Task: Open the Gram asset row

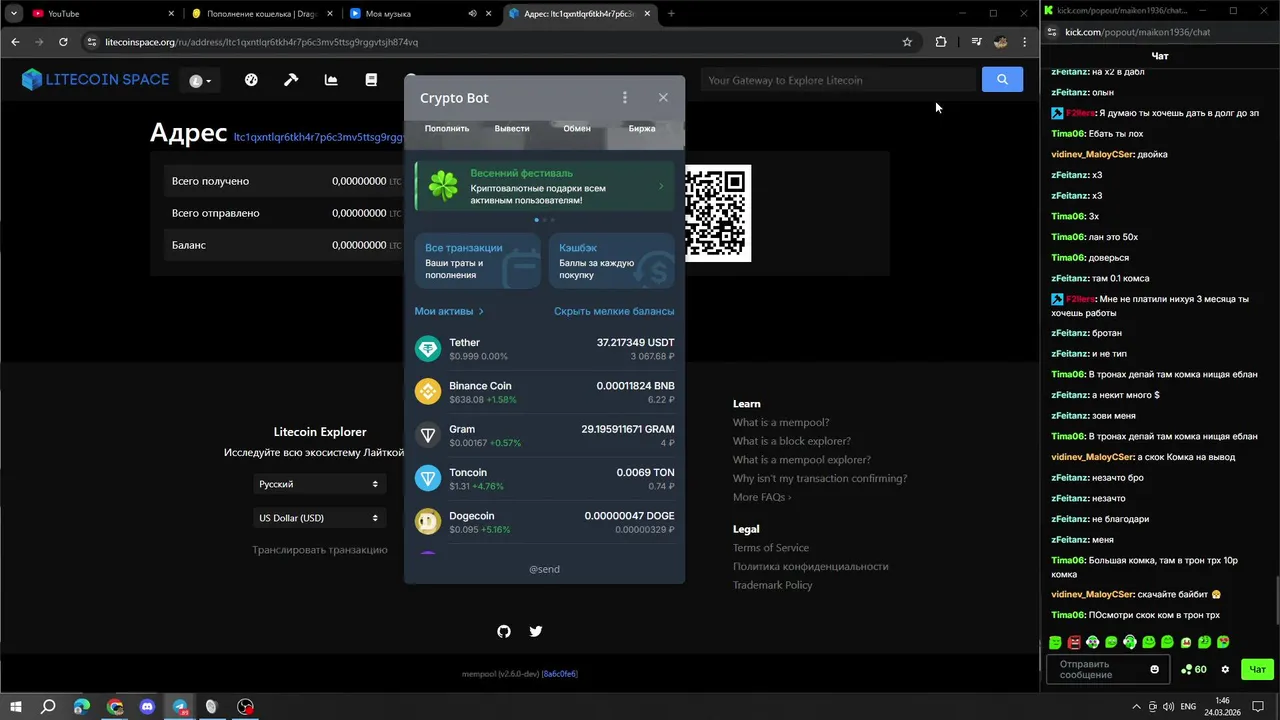Action: click(544, 435)
